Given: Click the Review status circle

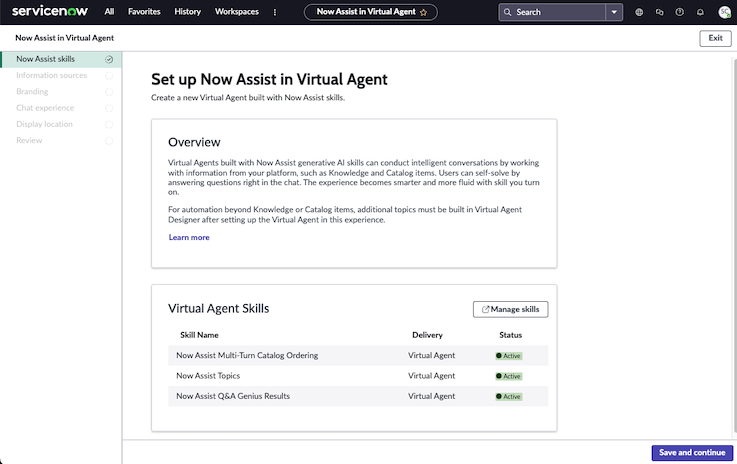Looking at the screenshot, I should pos(109,141).
